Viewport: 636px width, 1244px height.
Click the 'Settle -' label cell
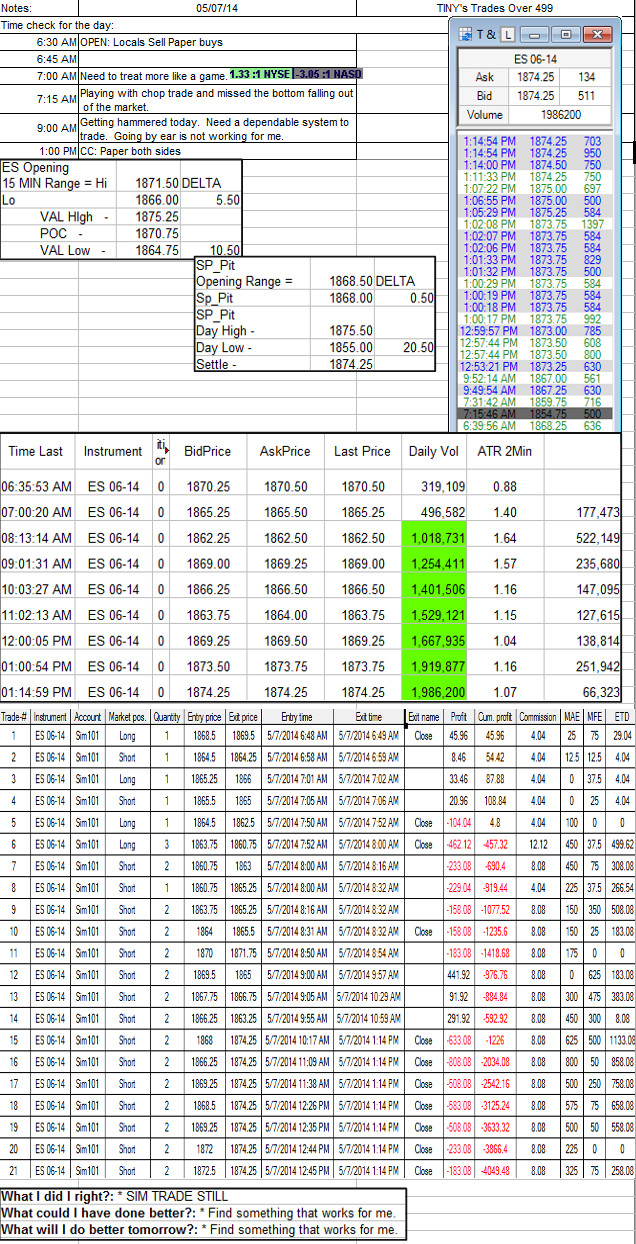pos(252,365)
